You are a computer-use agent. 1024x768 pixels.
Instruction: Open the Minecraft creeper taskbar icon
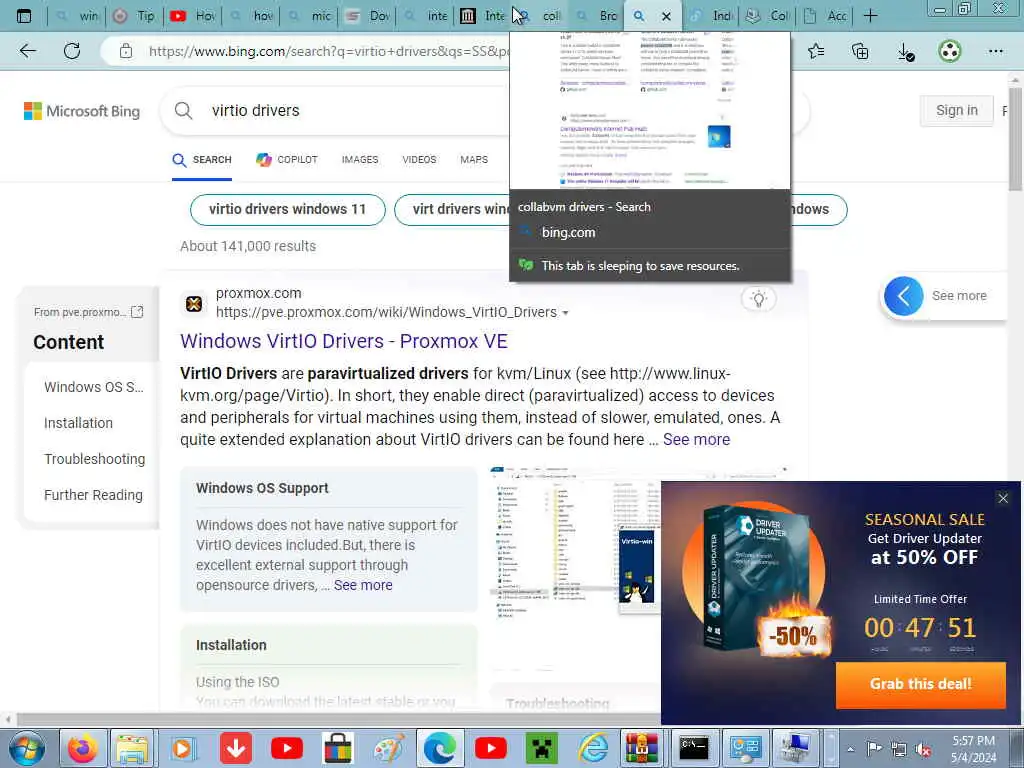(x=541, y=748)
